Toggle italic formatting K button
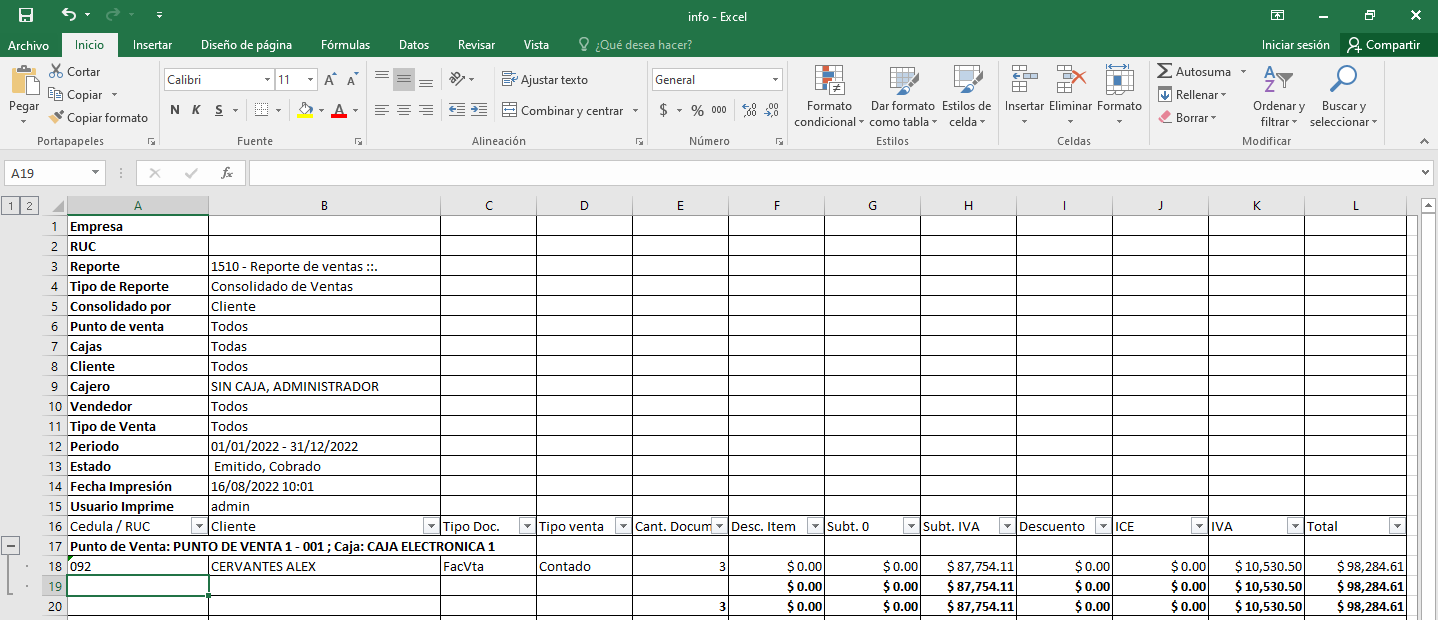This screenshot has height=620, width=1438. [196, 111]
